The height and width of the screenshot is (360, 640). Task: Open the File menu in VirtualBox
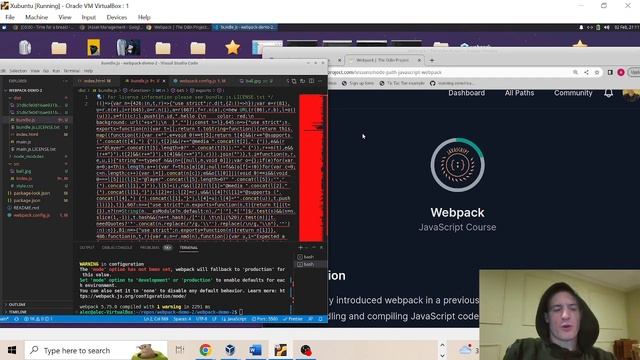10,17
